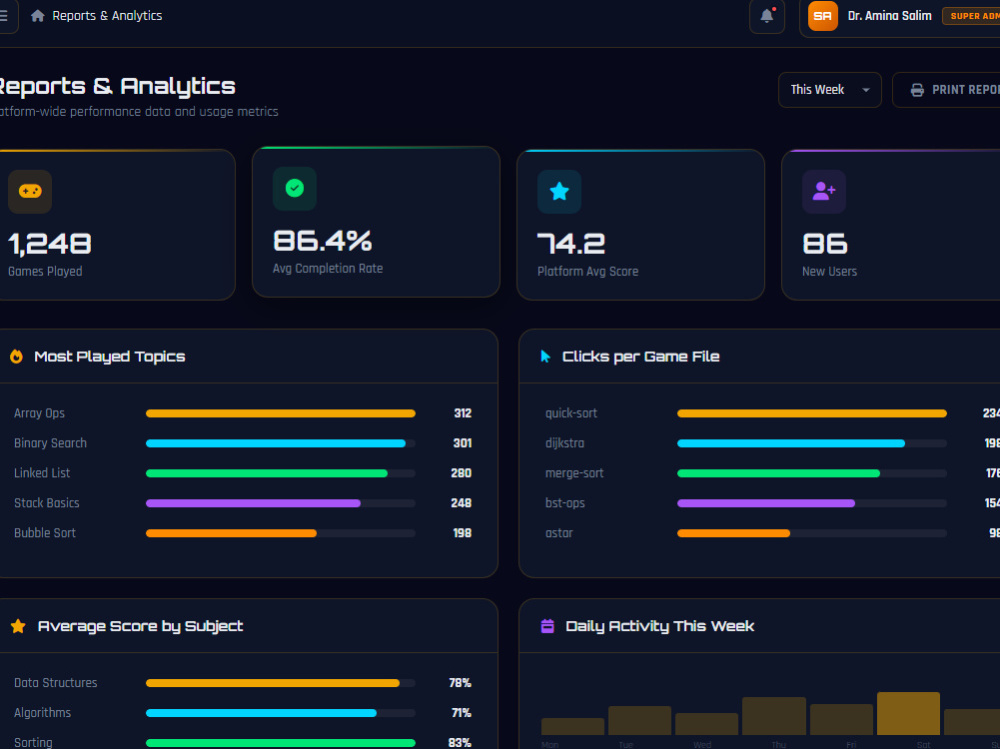The width and height of the screenshot is (1000, 749).
Task: Click the home icon in breadcrumb
Action: [x=38, y=16]
